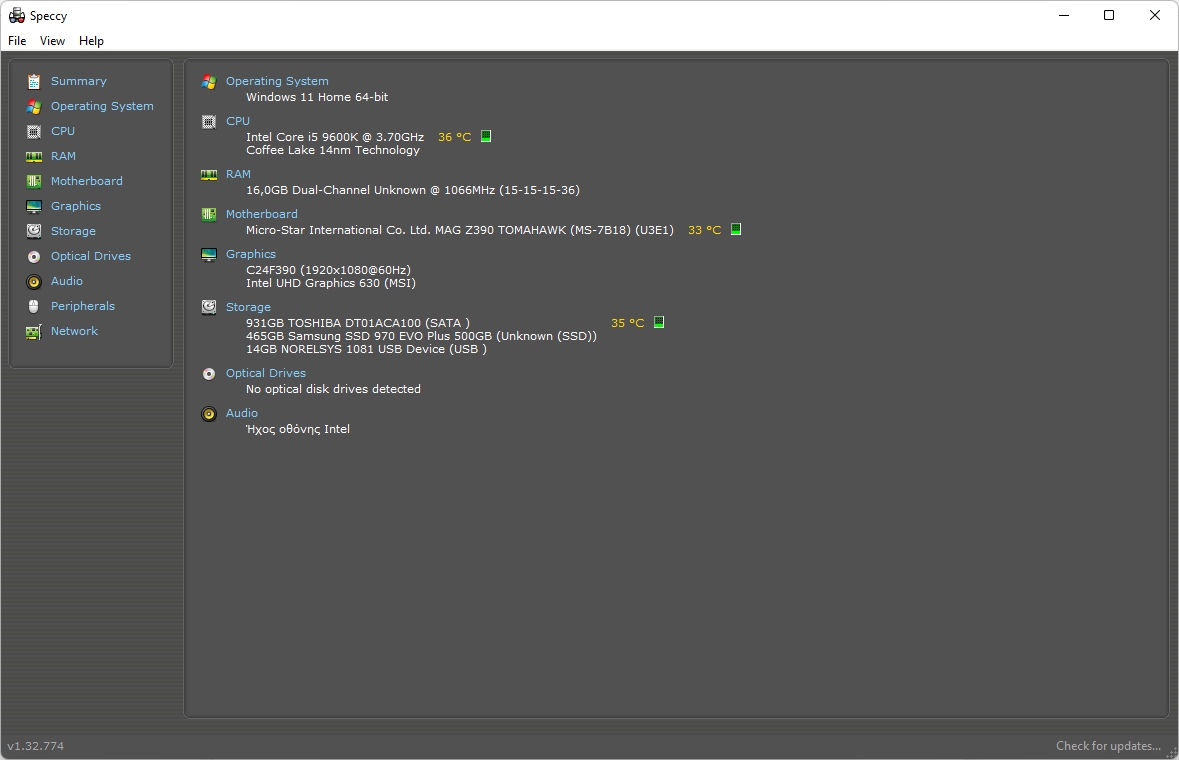Click the Windows icon beside Operating System
The width and height of the screenshot is (1179, 760).
click(209, 82)
